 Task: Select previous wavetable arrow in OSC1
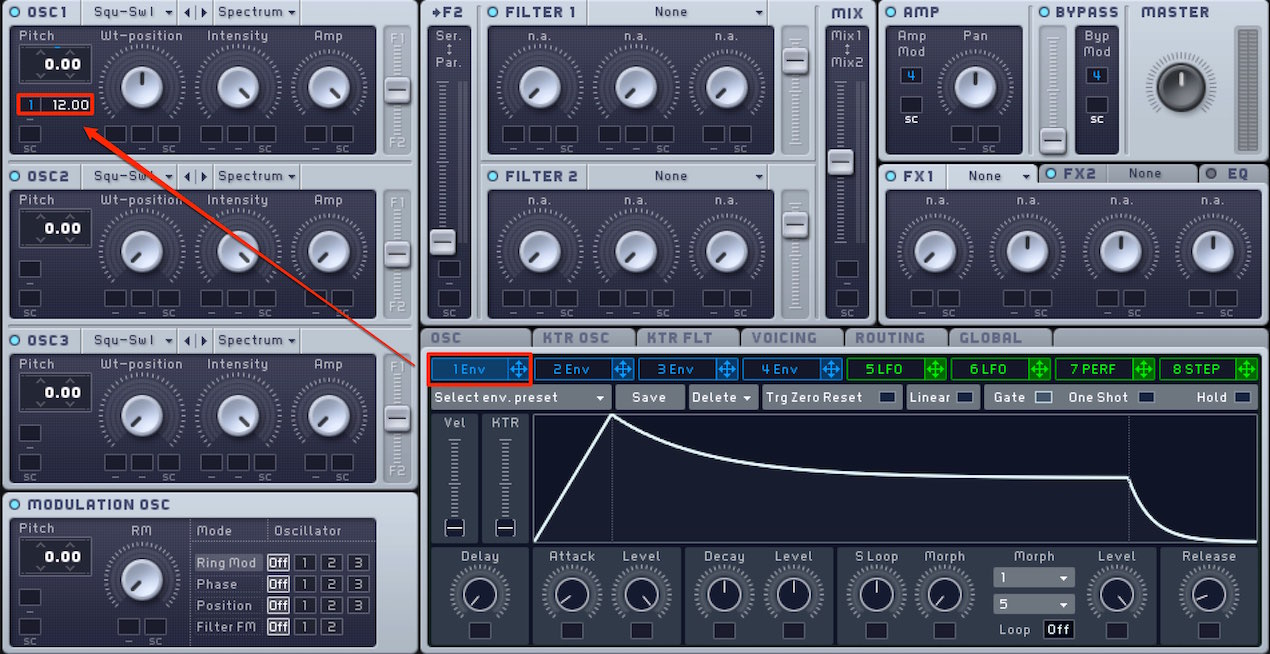[186, 12]
